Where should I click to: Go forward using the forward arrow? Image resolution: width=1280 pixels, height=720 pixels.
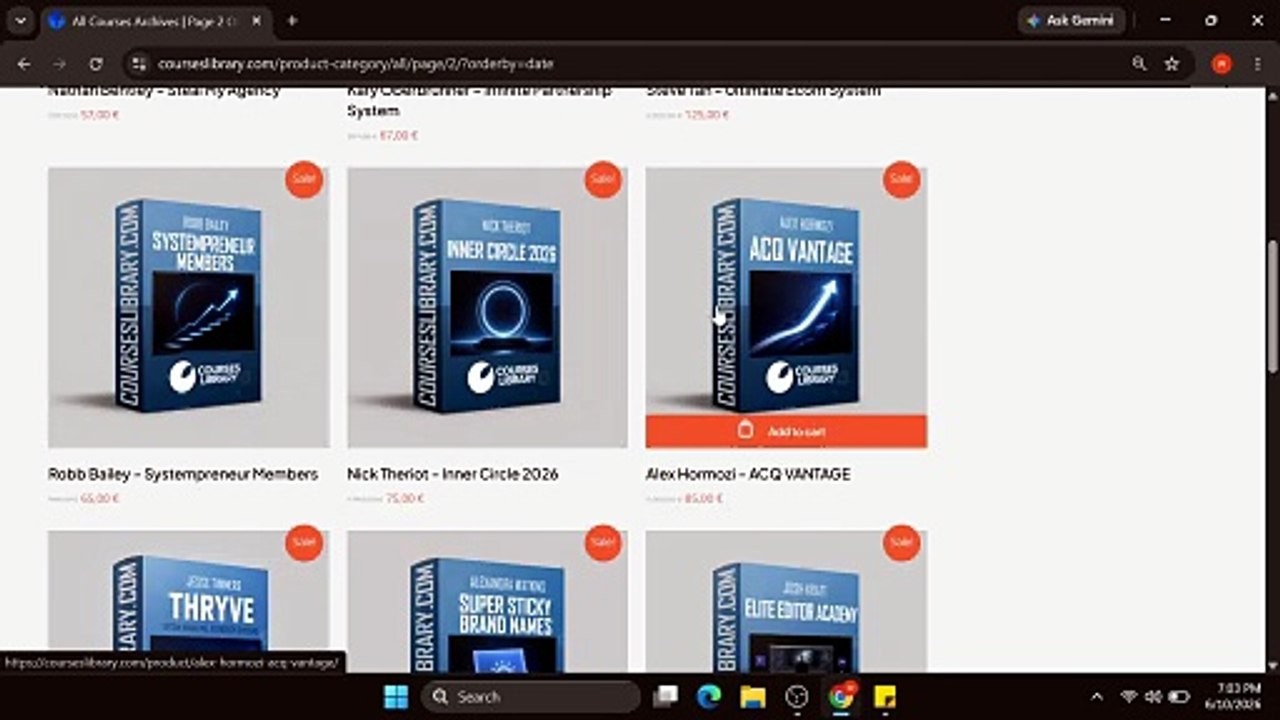(x=60, y=63)
